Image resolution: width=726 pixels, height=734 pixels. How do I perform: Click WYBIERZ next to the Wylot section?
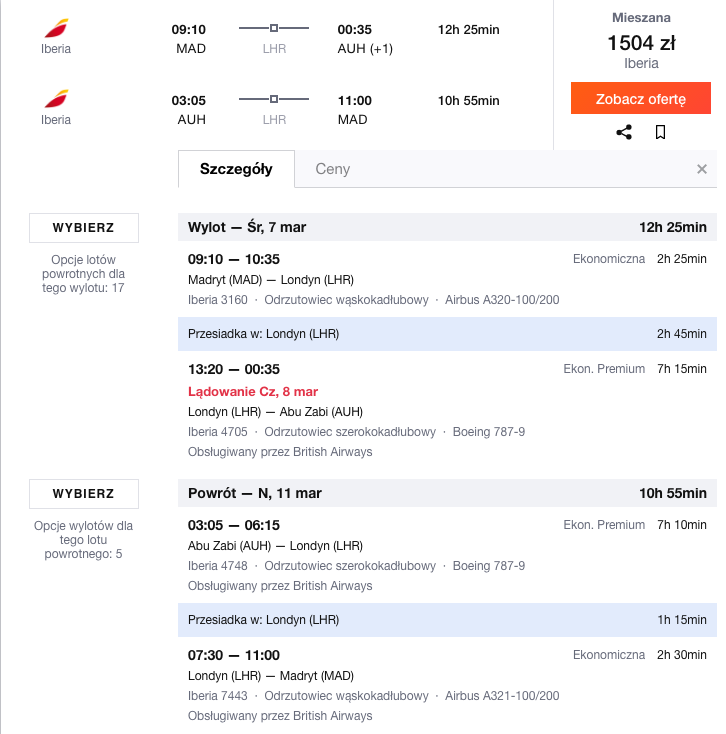coord(84,228)
